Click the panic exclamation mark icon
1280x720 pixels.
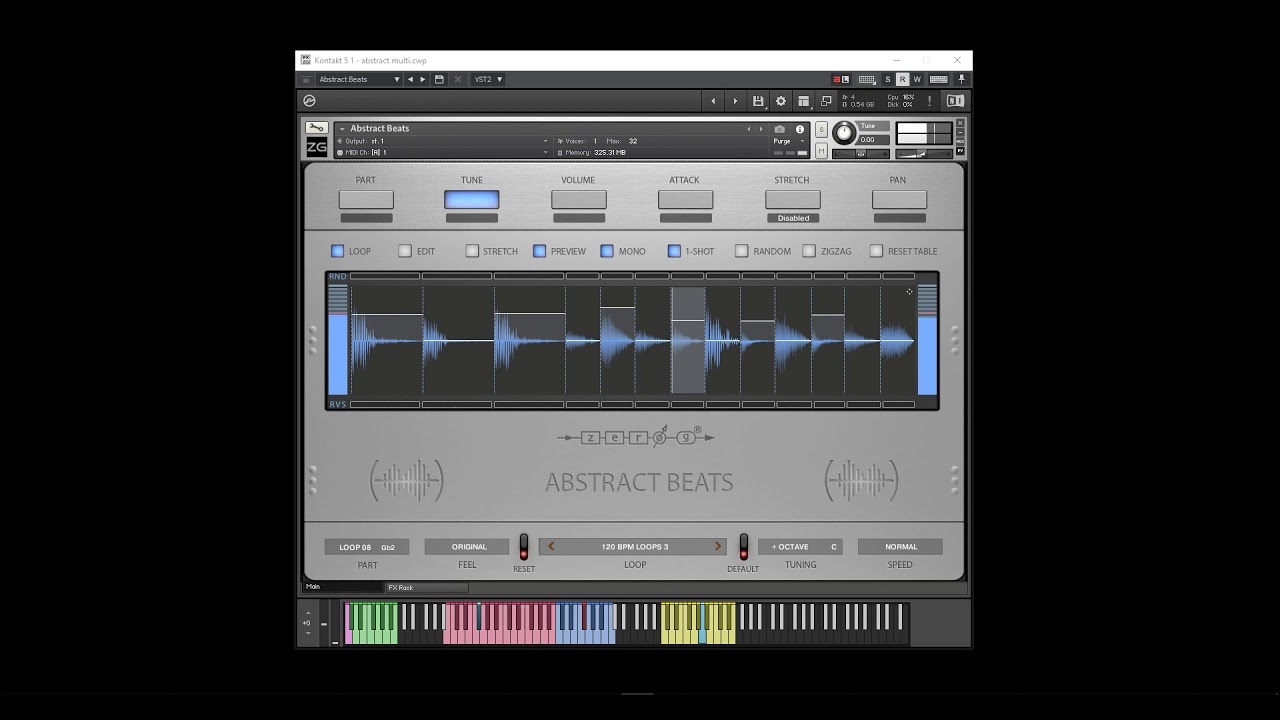coord(930,101)
